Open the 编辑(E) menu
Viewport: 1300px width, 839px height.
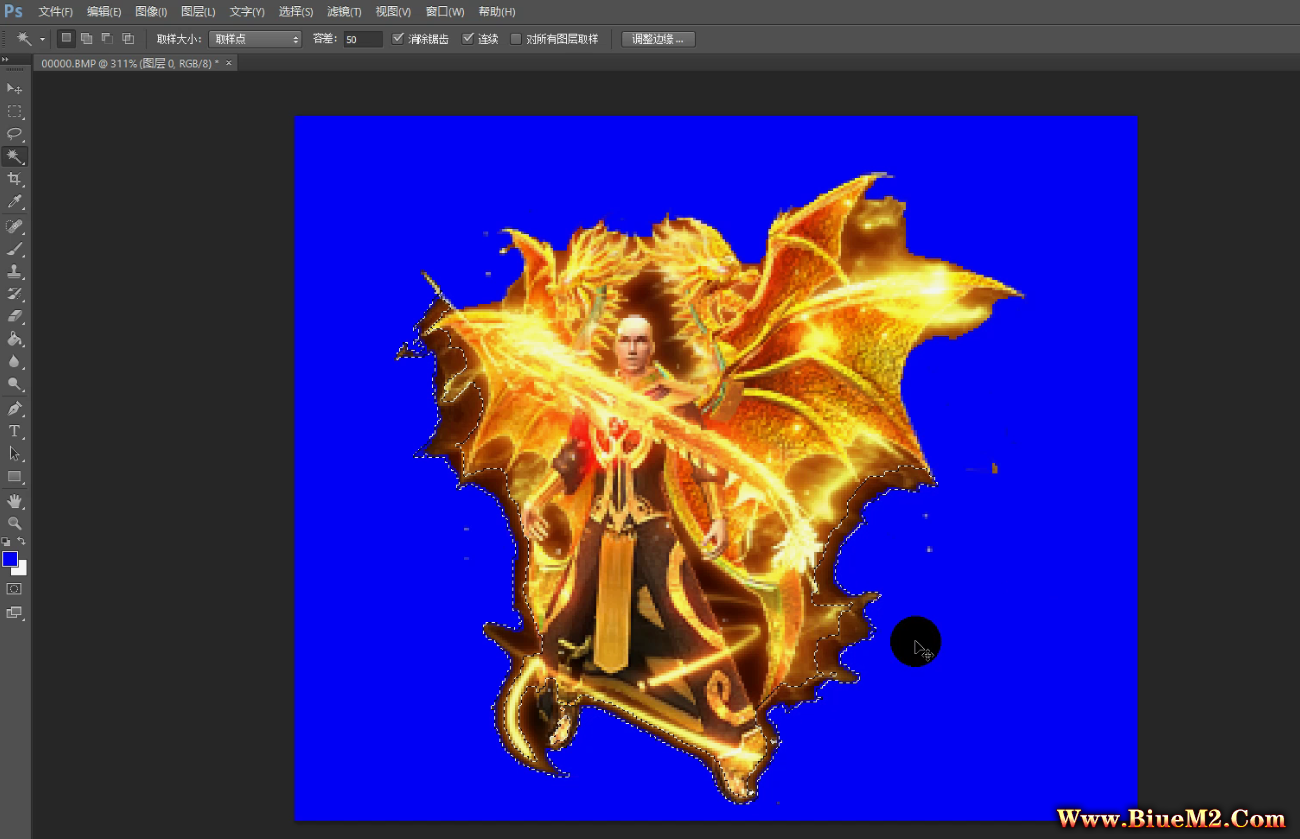tap(104, 12)
